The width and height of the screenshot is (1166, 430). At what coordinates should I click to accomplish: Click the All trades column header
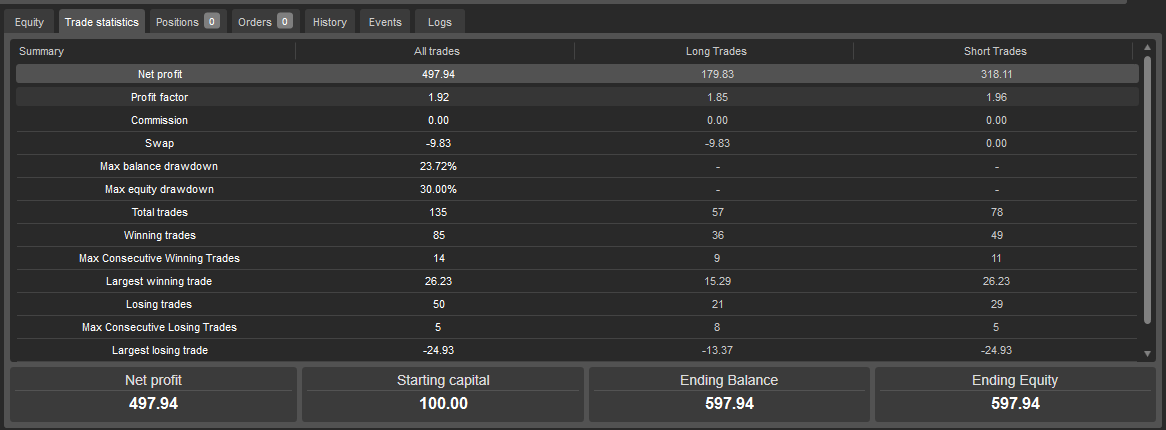[437, 51]
